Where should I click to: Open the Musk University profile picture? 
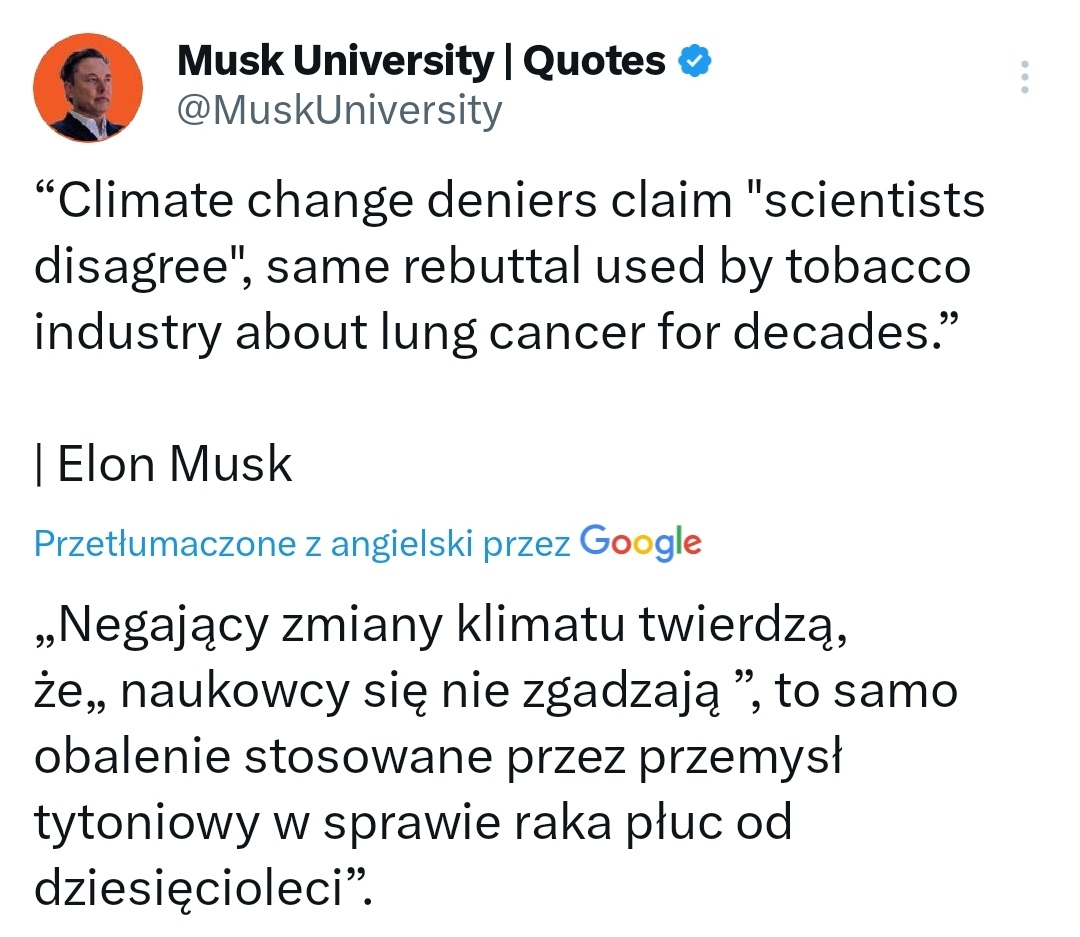(88, 88)
